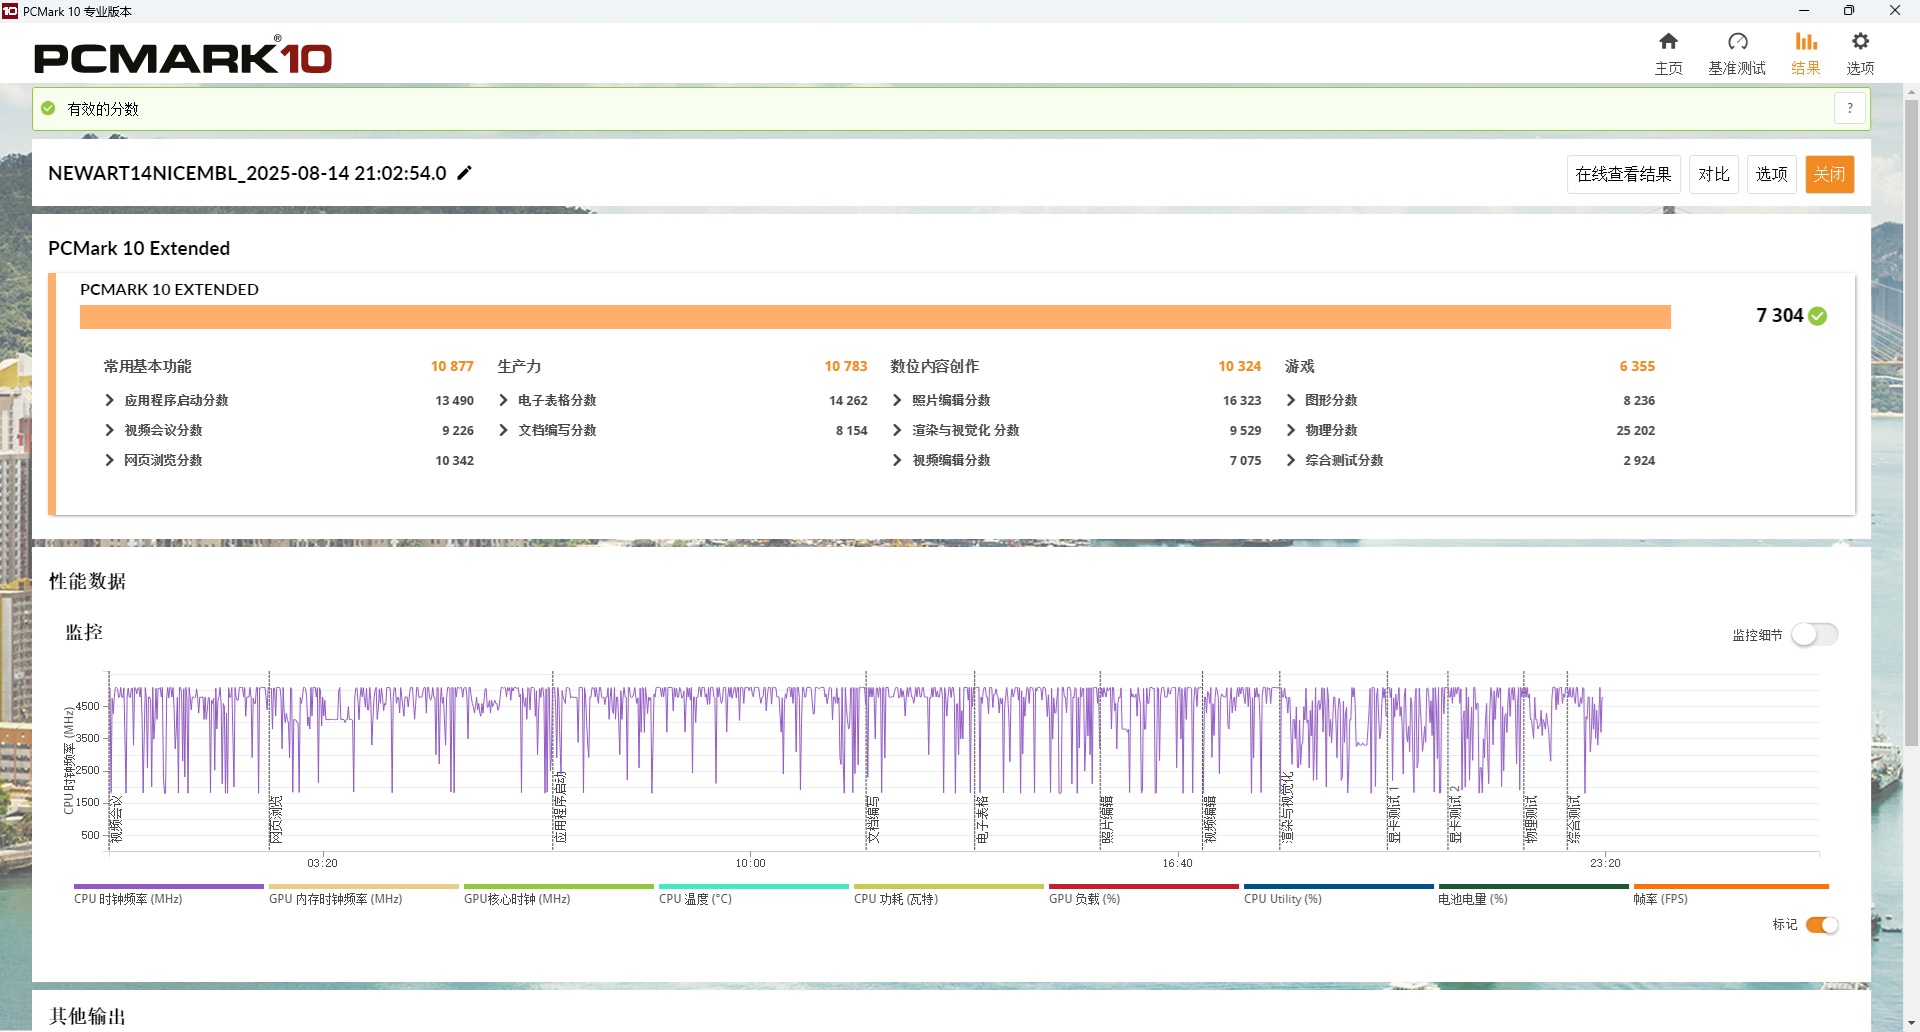Screen dimensions: 1920x1032
Task: Open the 选项 gear settings icon
Action: (1860, 42)
